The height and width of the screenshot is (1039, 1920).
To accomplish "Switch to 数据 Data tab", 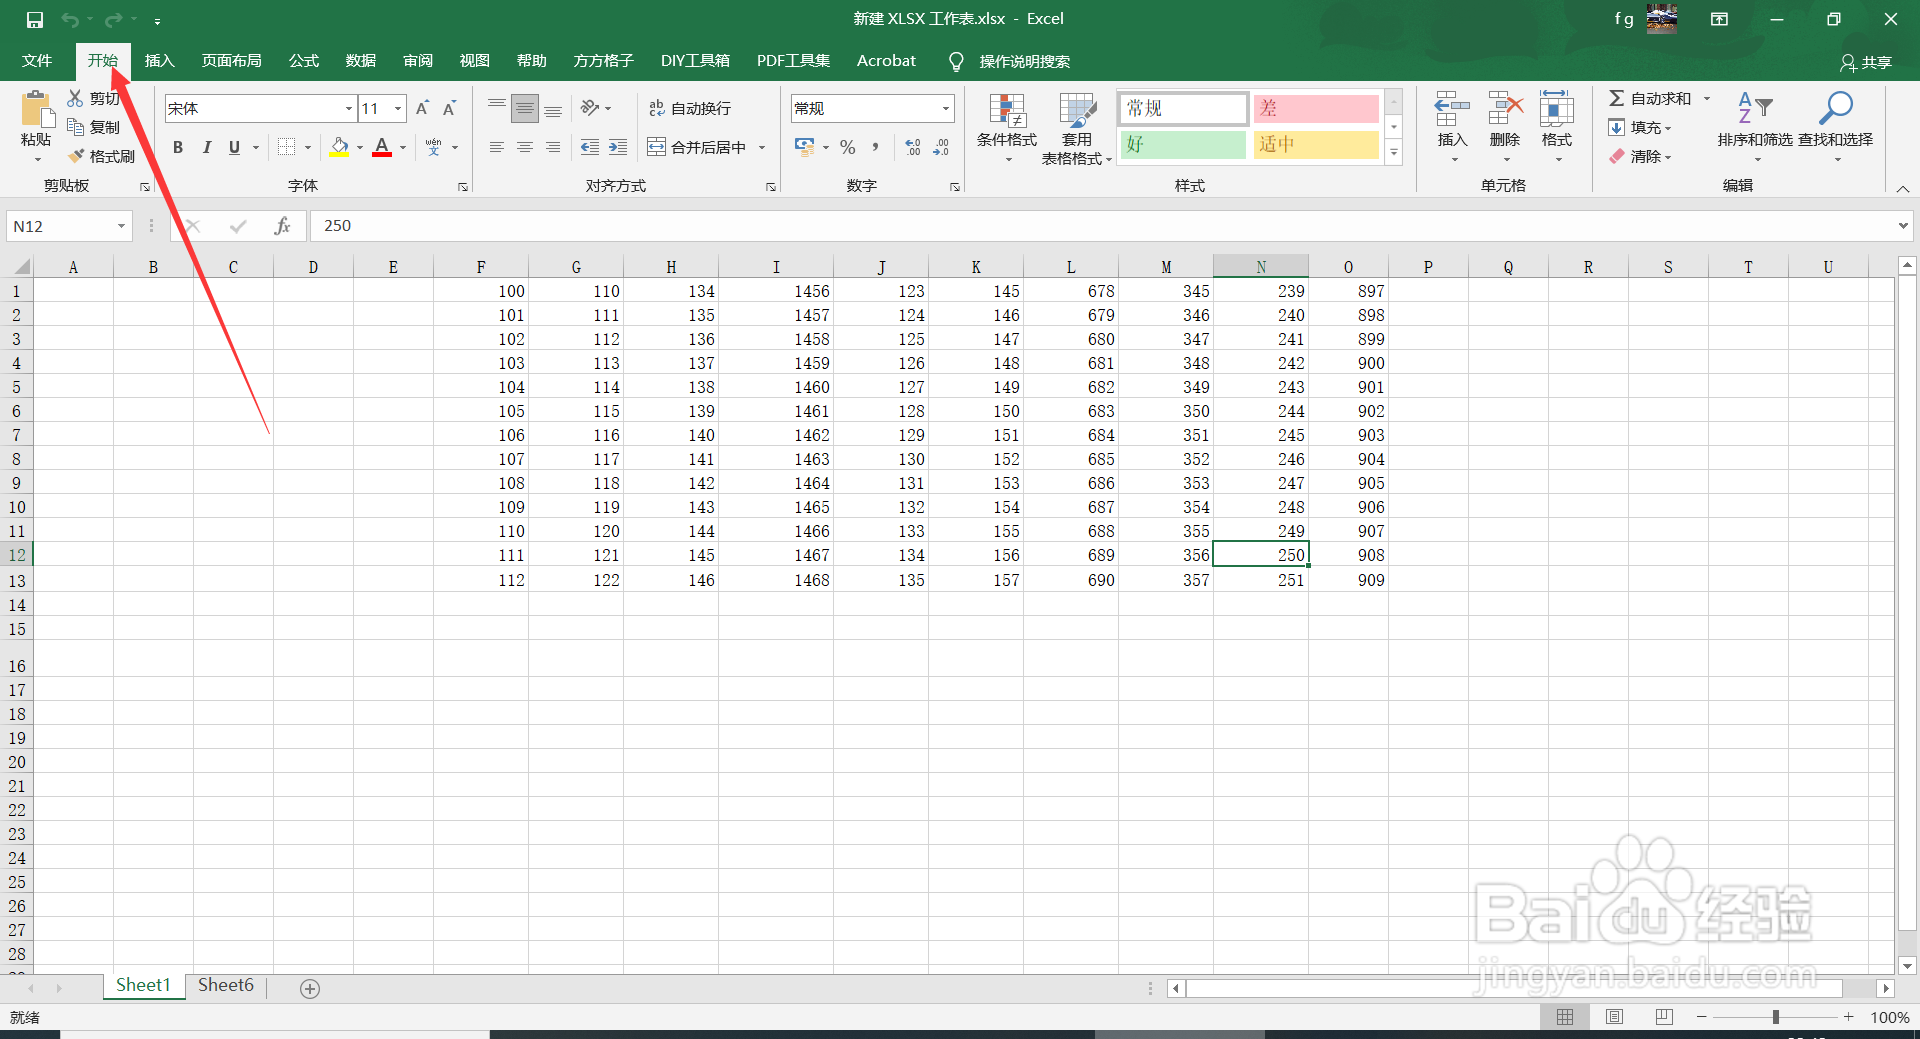I will [361, 61].
